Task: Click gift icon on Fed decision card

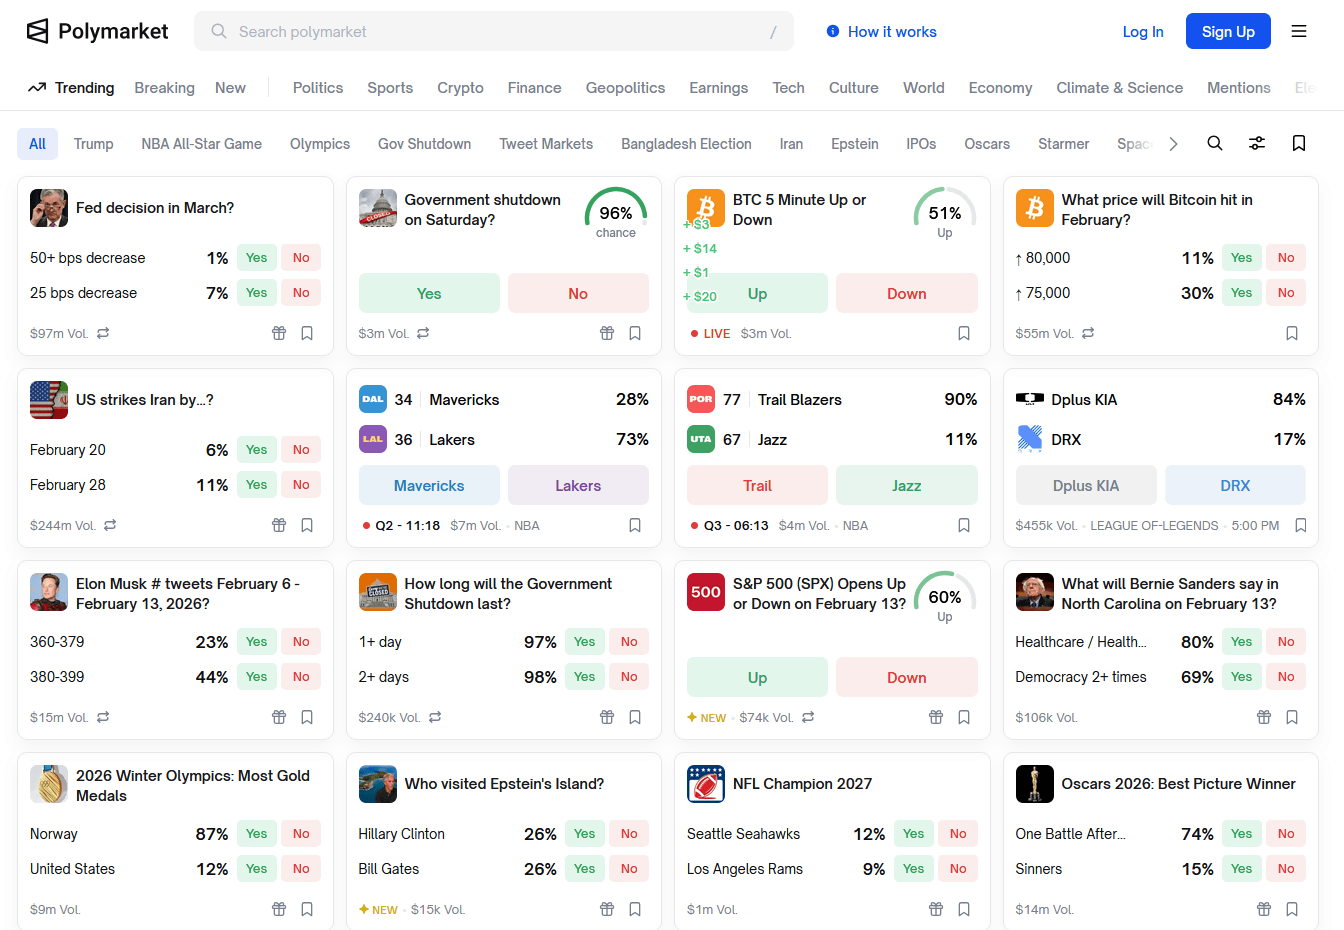Action: pyautogui.click(x=279, y=333)
